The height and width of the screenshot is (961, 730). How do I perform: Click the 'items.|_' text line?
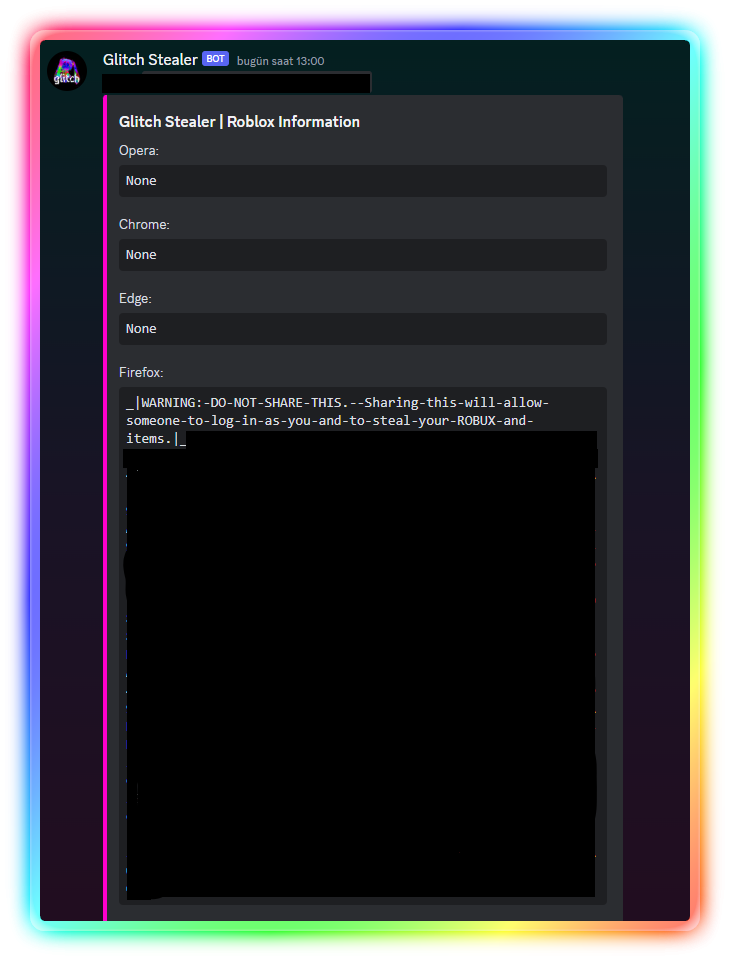(156, 439)
